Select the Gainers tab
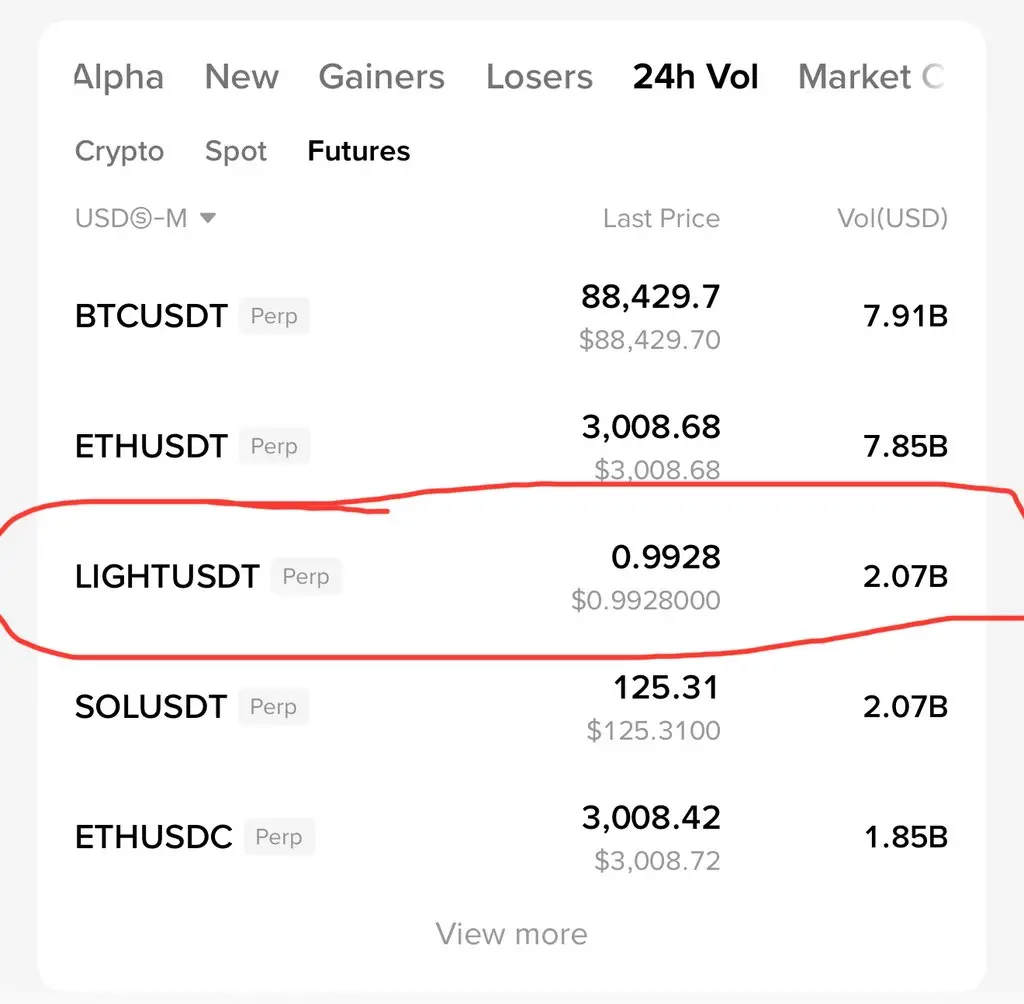The width and height of the screenshot is (1024, 1004). coord(381,77)
